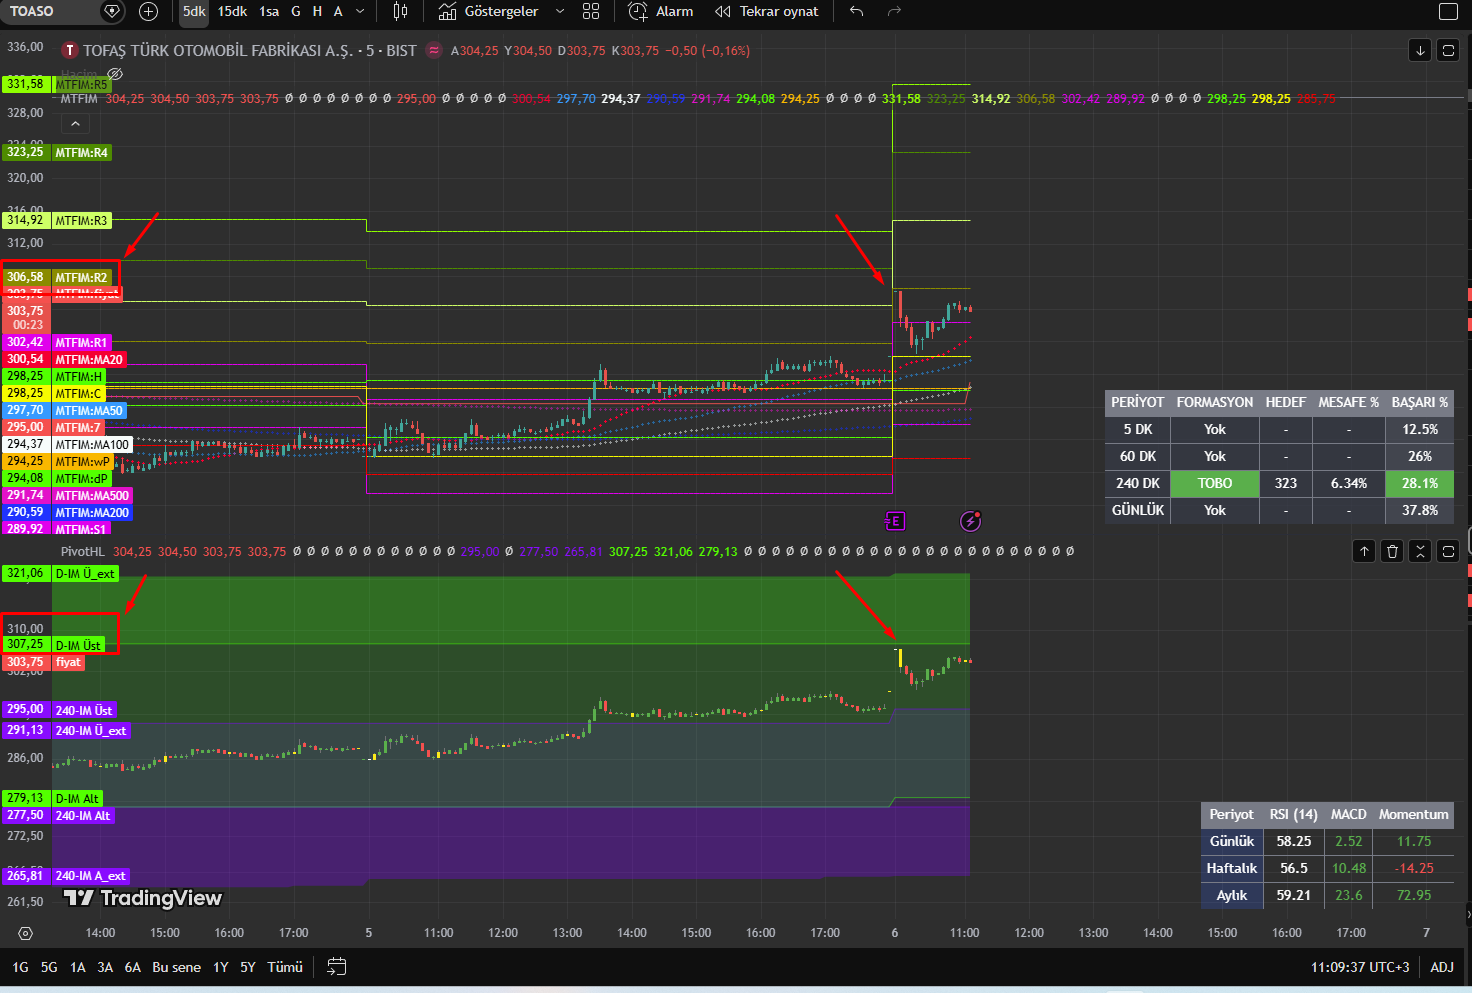Set date range to 1A

click(77, 967)
